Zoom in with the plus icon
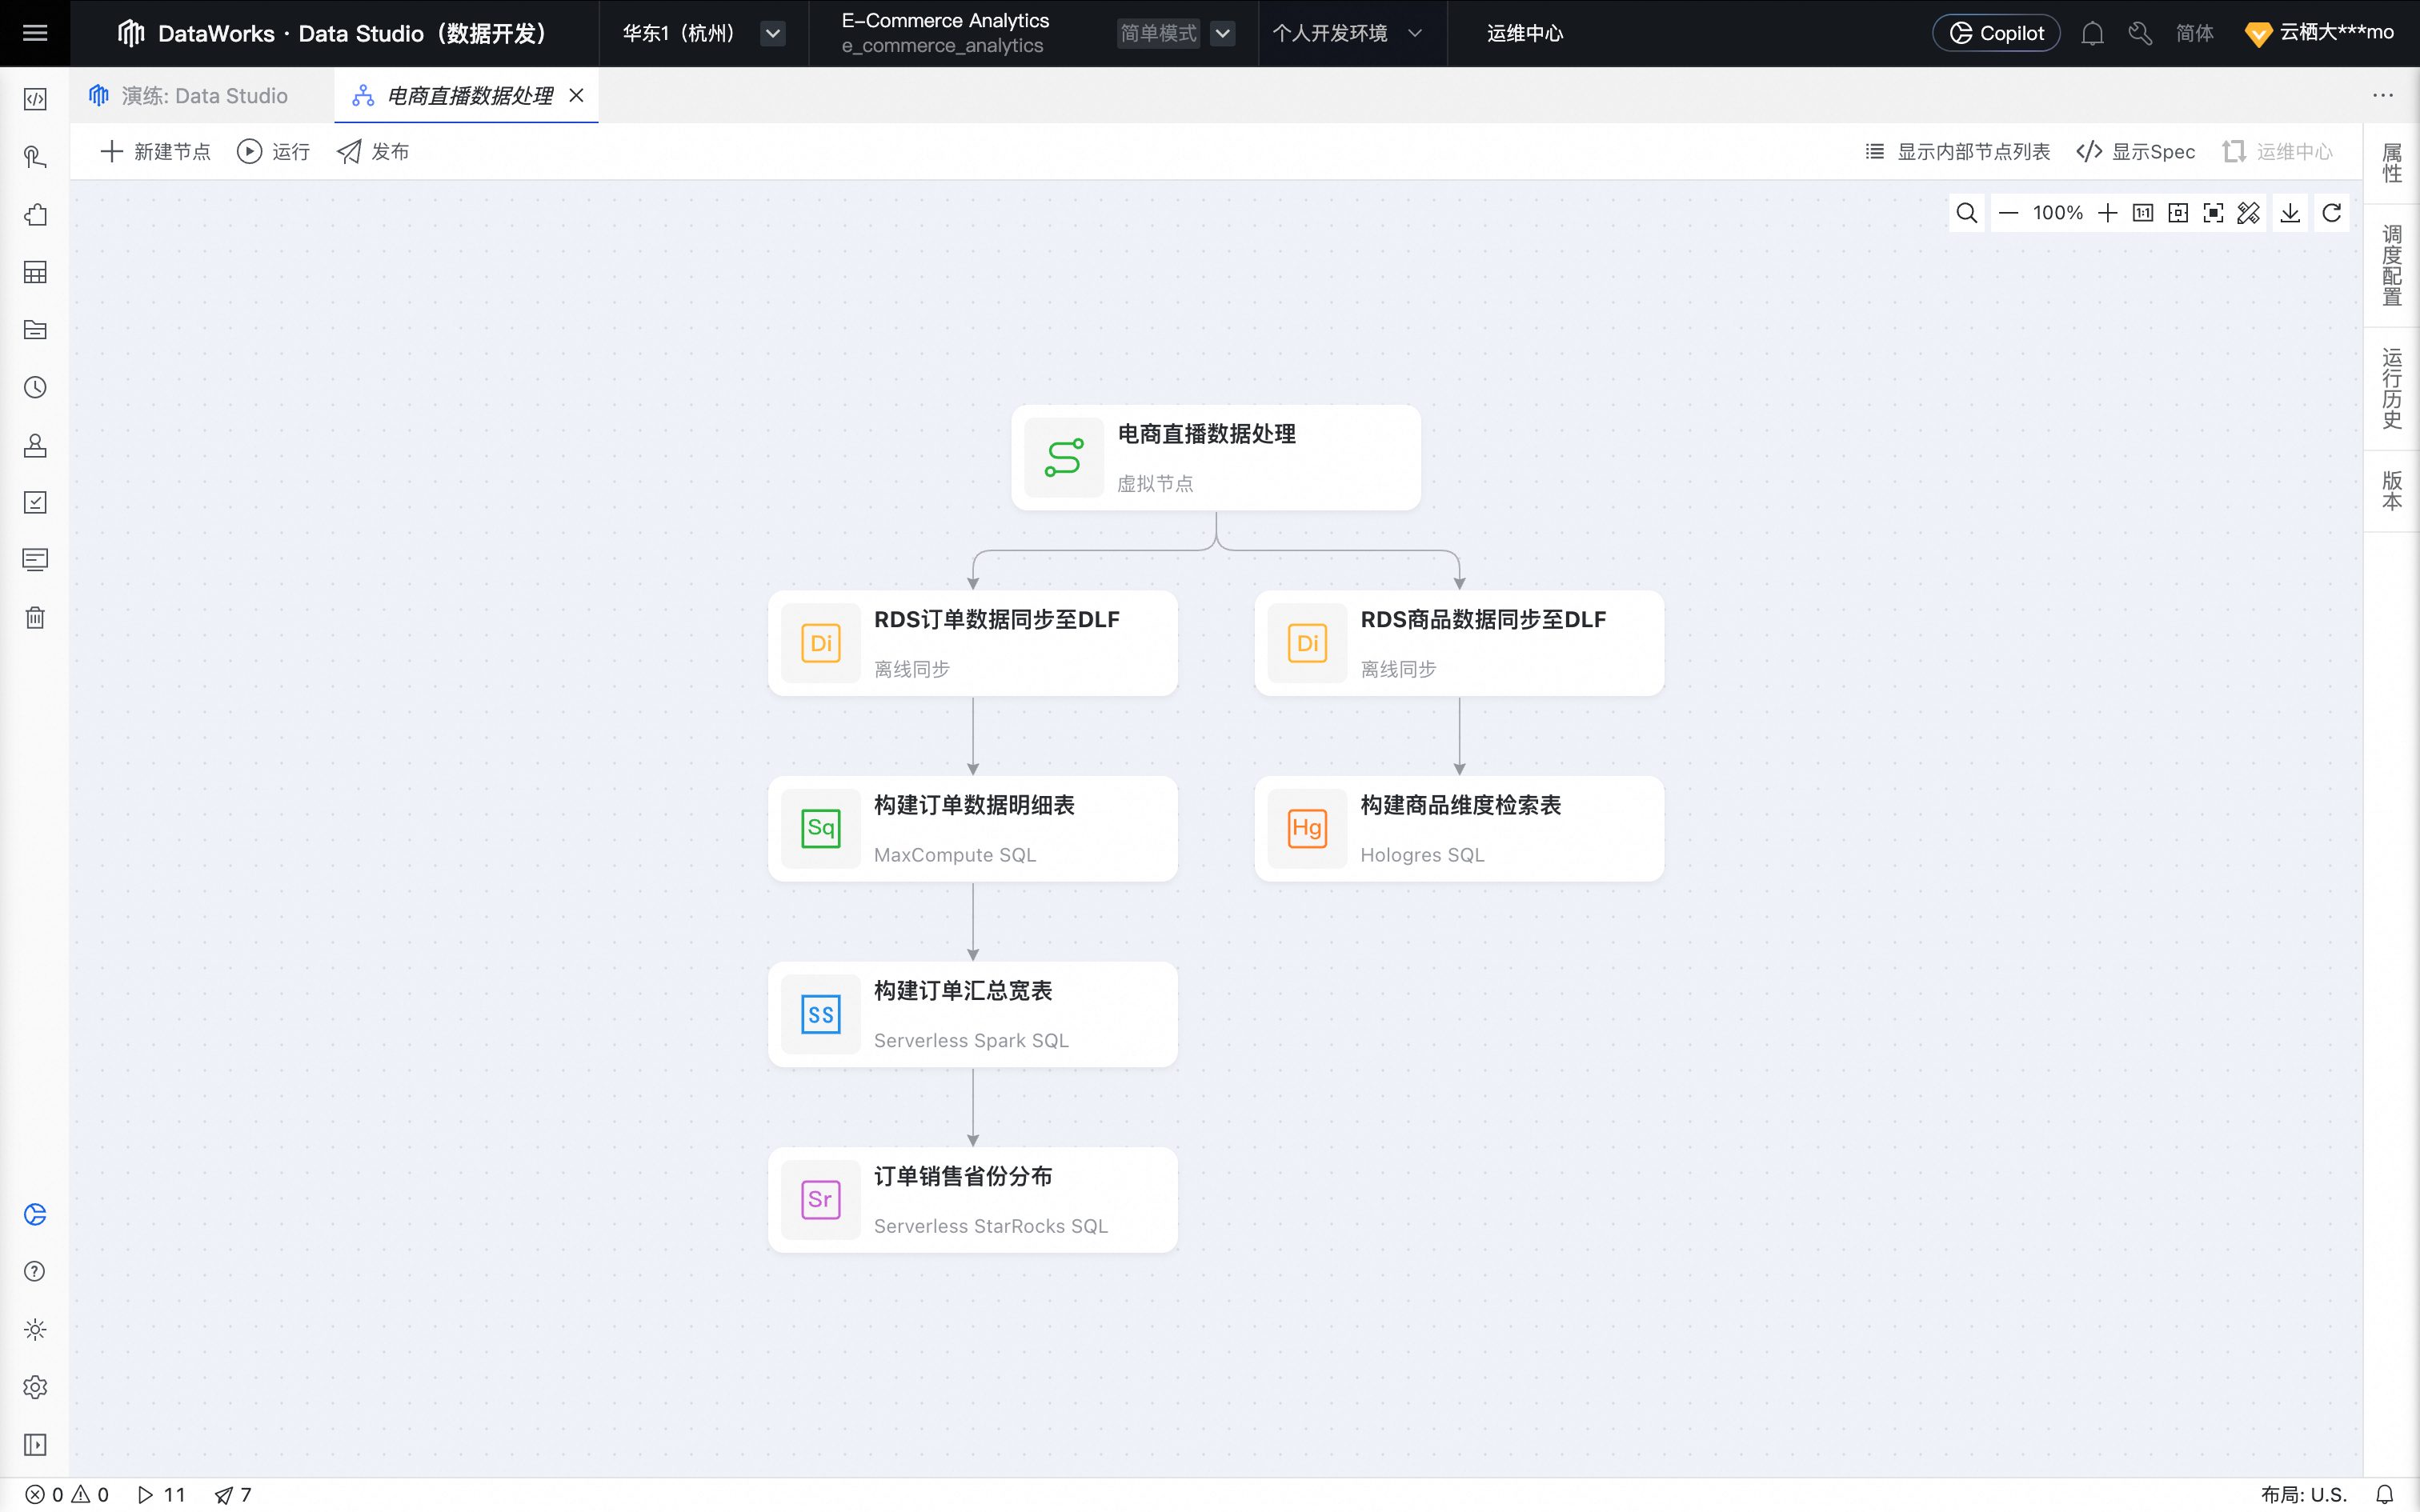This screenshot has height=1512, width=2420. coord(2107,213)
